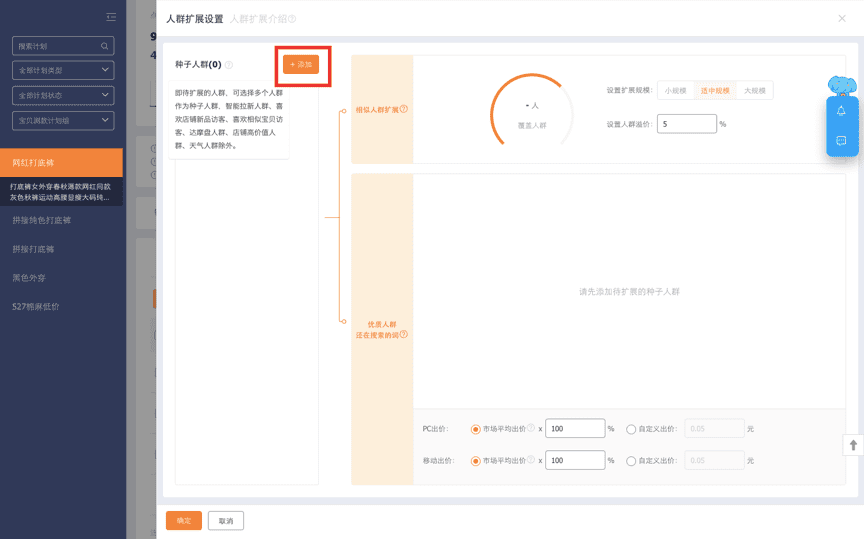Select the 网红打底裤 plan
Viewport: 864px width, 539px height.
[61, 163]
